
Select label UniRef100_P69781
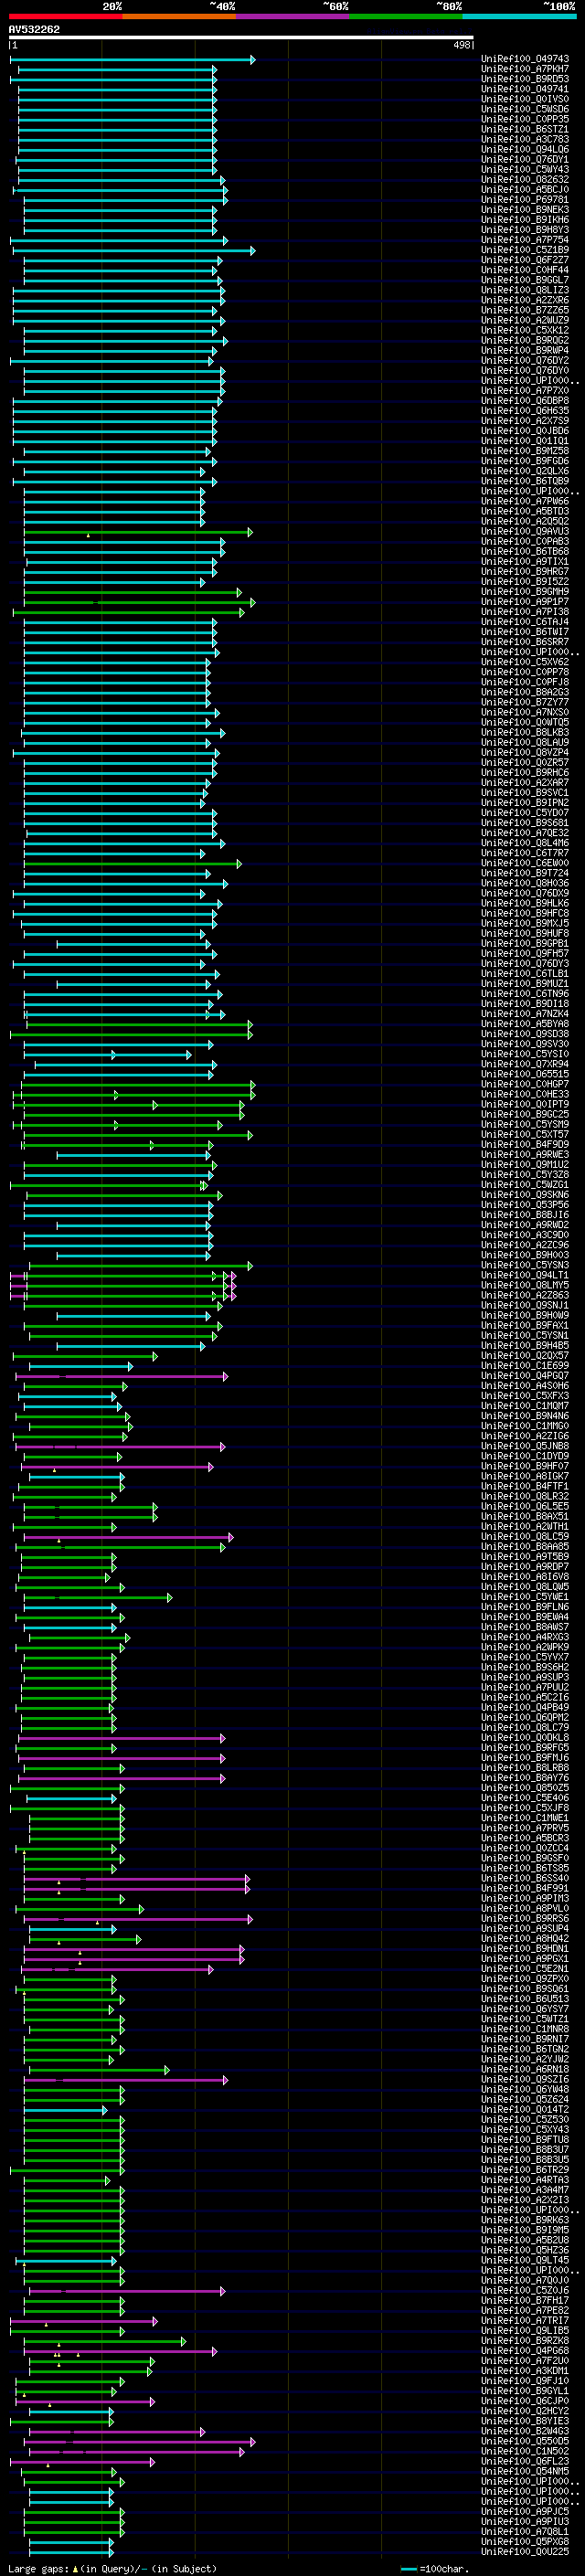coord(525,200)
